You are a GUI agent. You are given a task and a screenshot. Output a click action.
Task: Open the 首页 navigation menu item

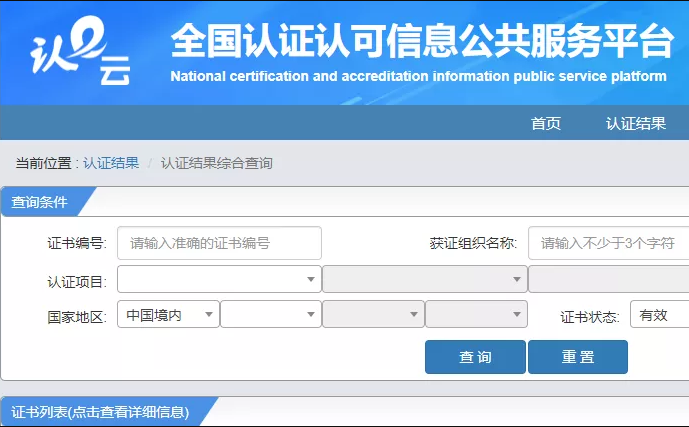click(x=545, y=124)
